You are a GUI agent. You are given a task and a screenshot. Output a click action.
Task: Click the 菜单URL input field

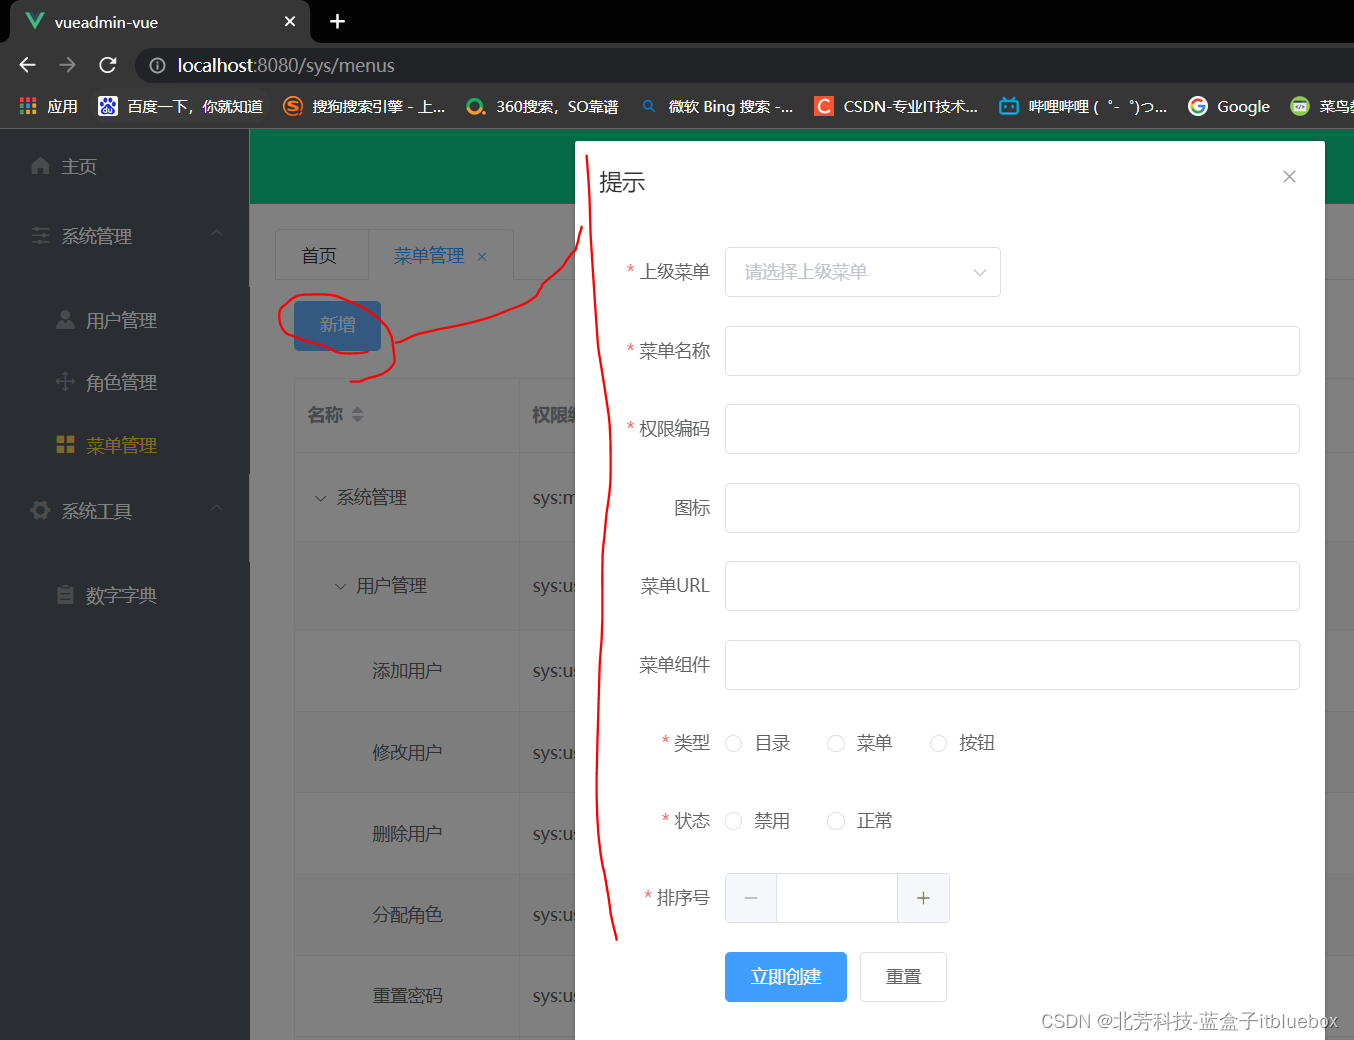1012,586
